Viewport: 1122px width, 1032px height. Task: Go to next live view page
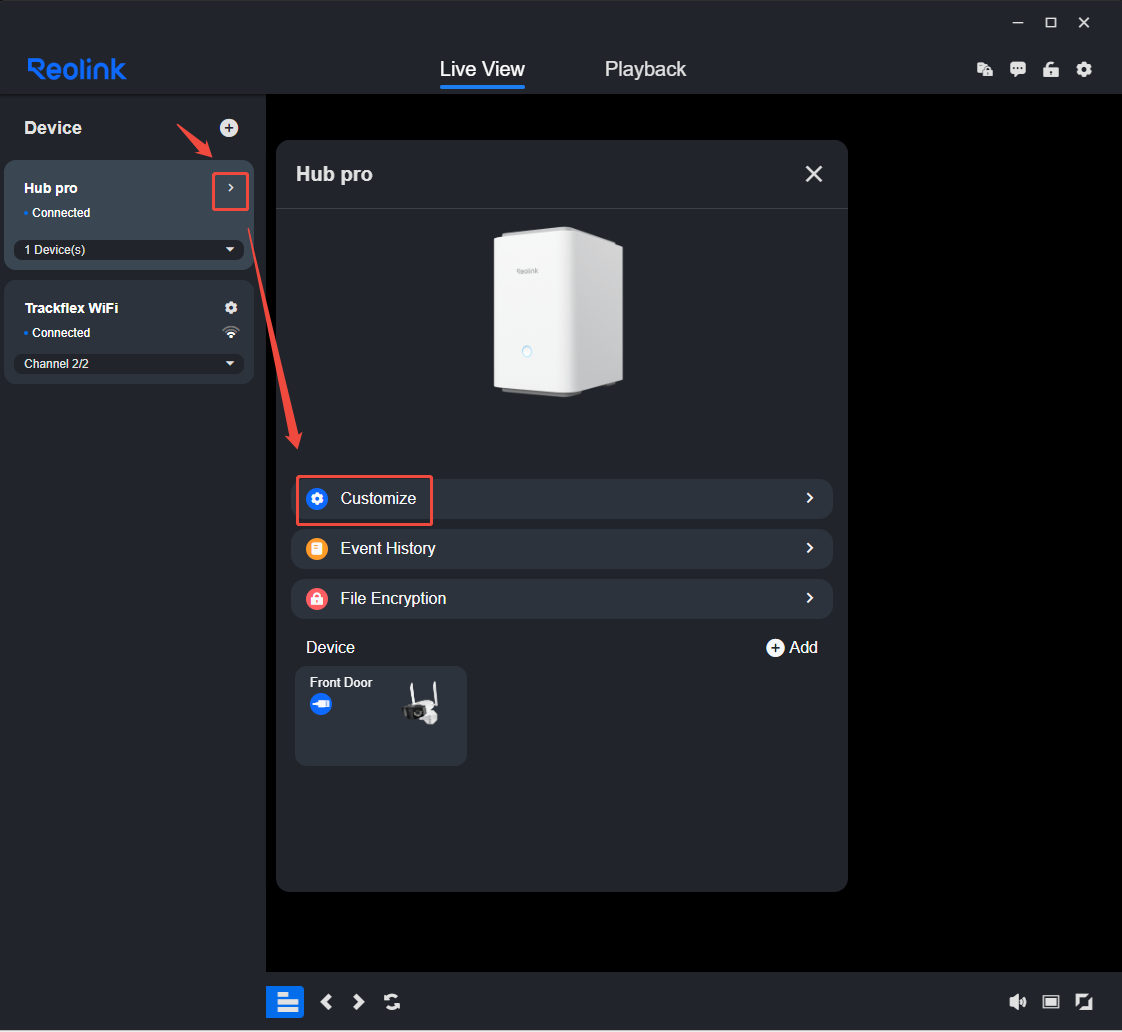point(358,1002)
